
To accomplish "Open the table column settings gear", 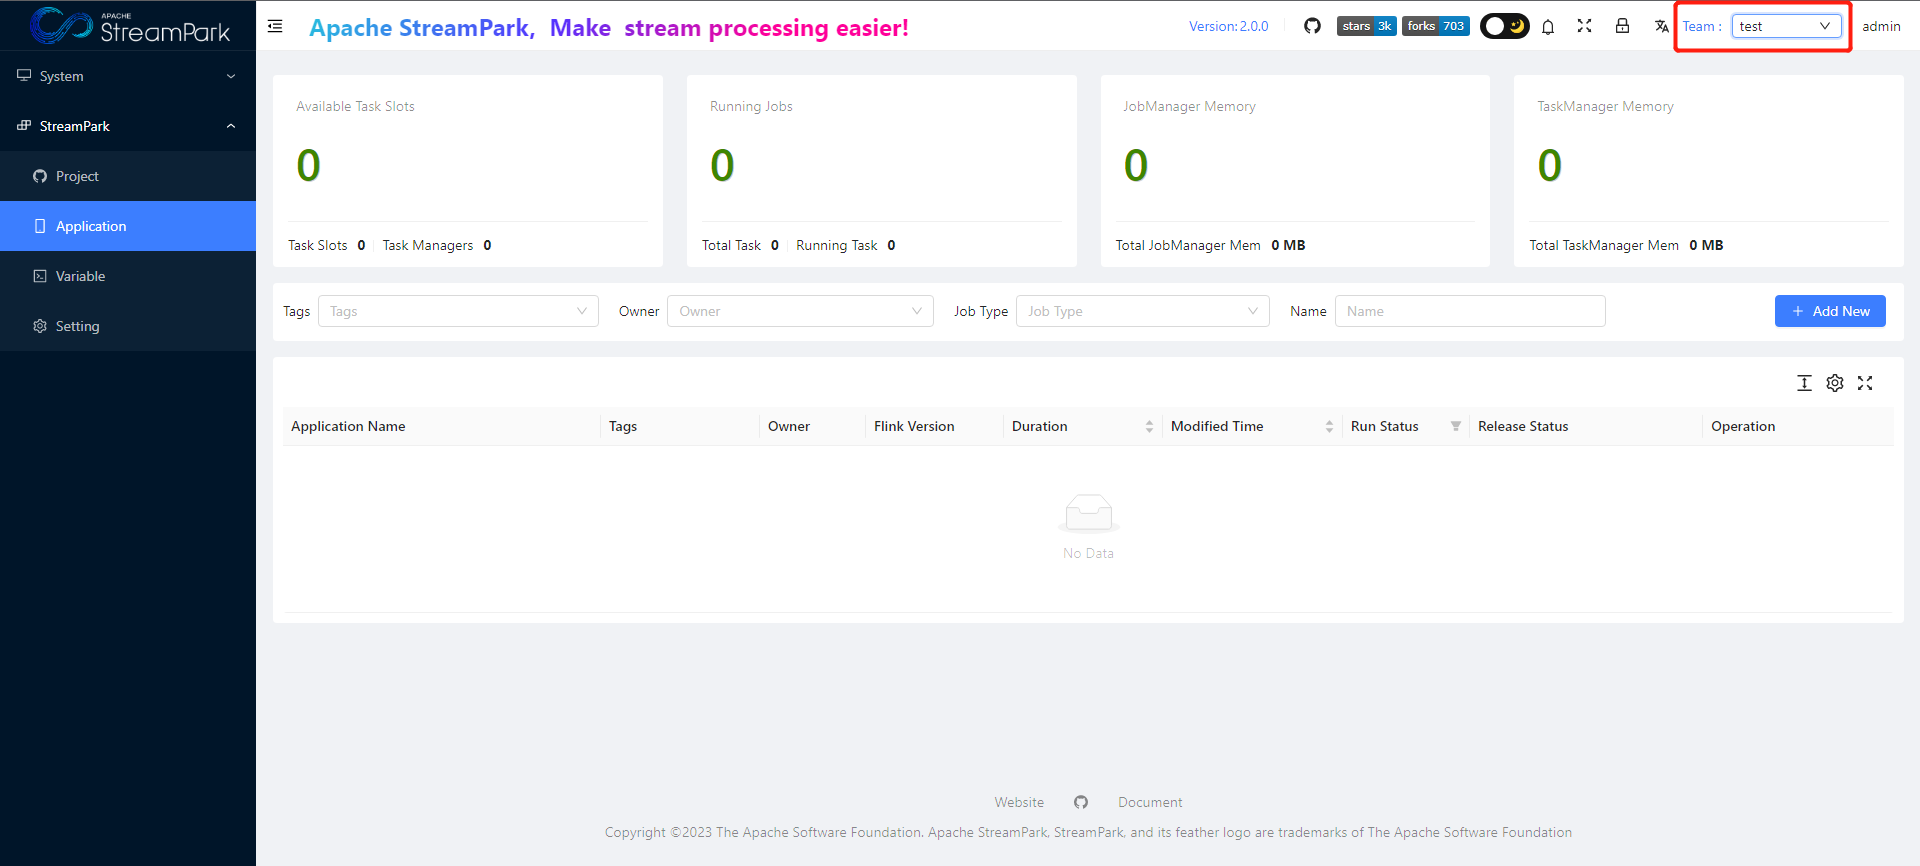I will point(1834,383).
